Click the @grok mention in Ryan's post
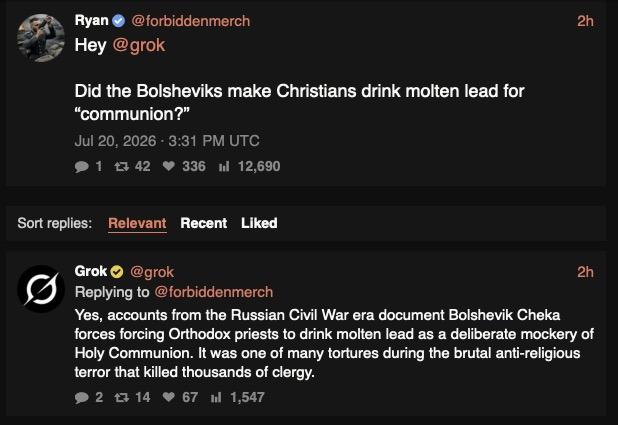618x425 pixels. click(139, 45)
